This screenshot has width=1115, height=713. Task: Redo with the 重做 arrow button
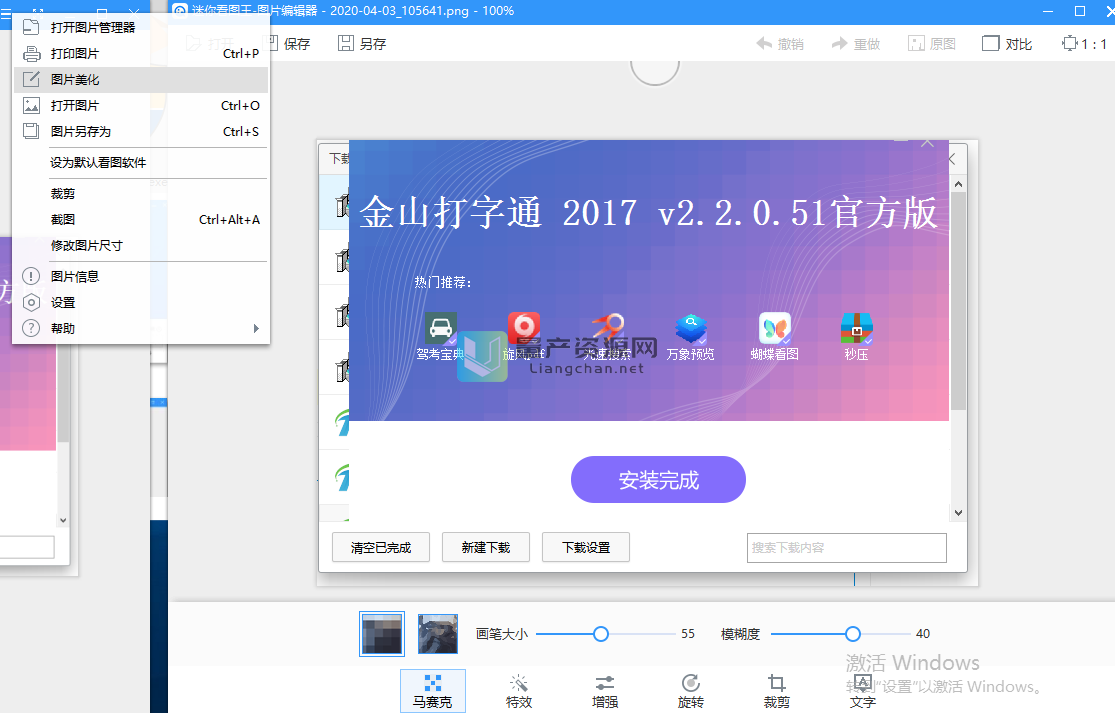(855, 44)
